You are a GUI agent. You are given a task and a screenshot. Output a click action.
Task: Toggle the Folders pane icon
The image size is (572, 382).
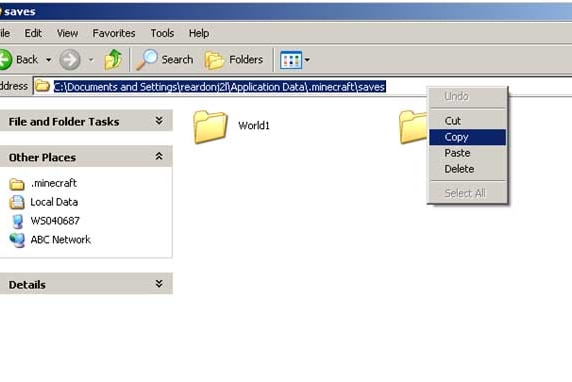[x=214, y=60]
